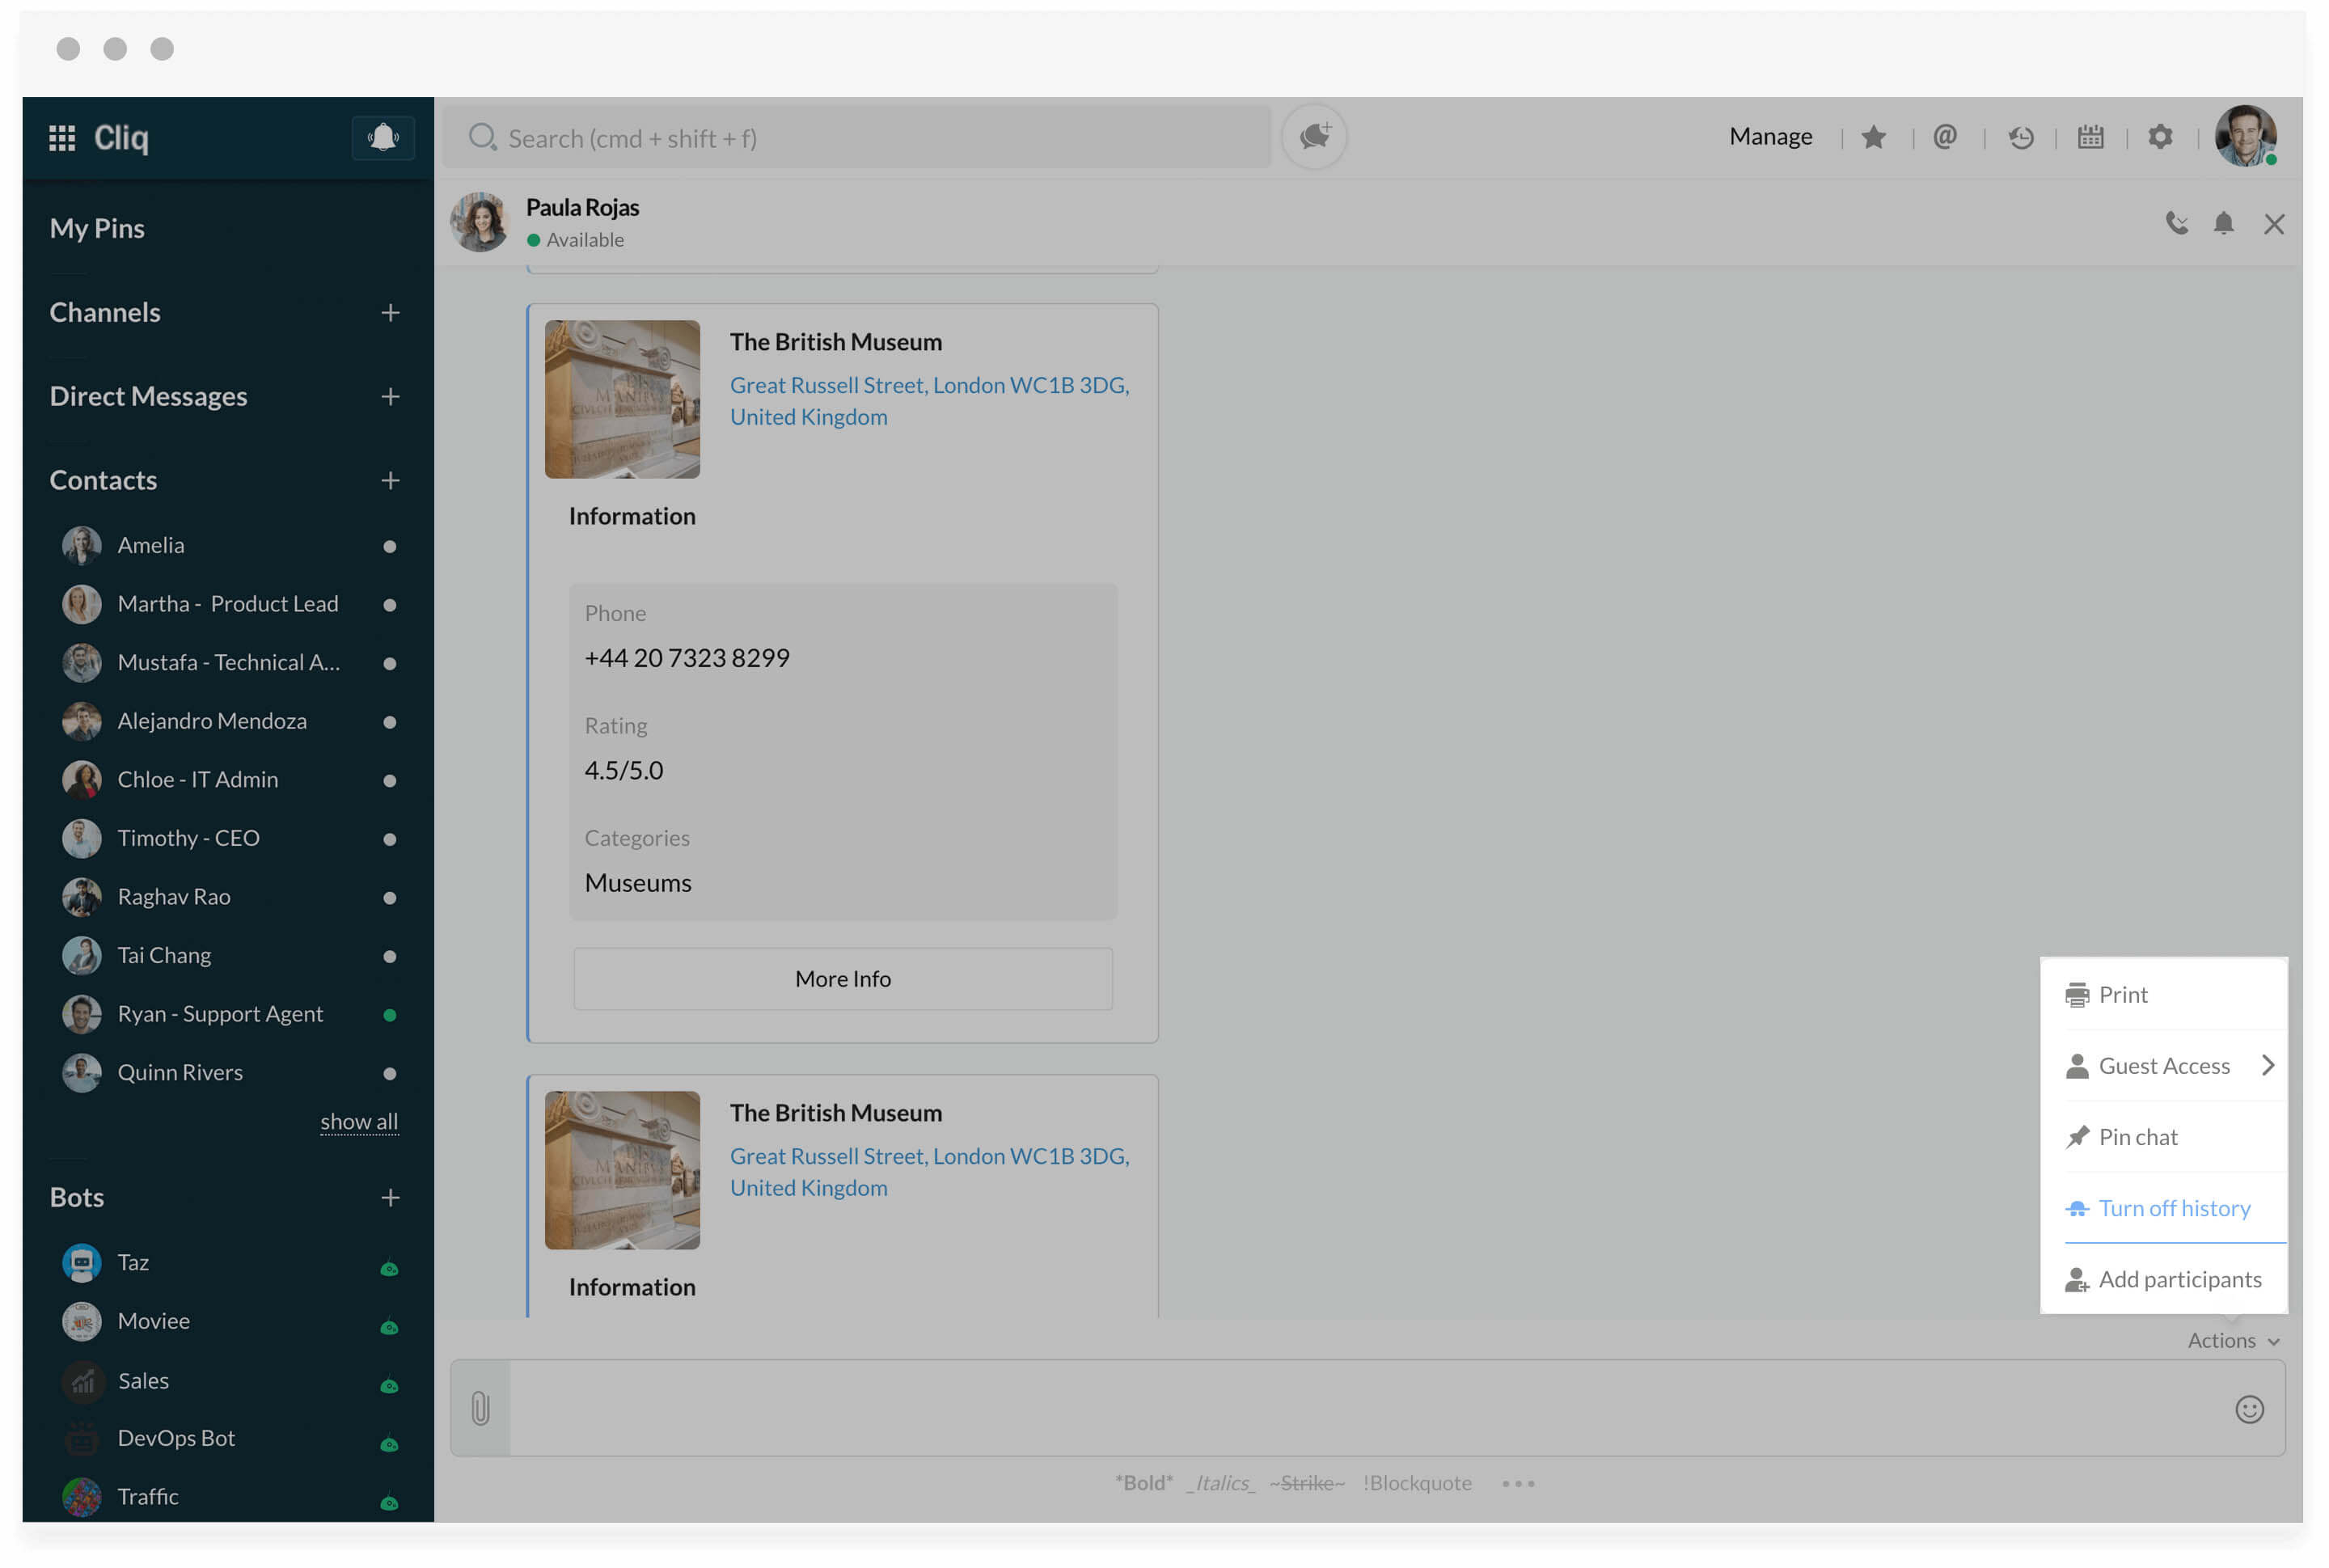Screen dimensions: 2329x1568
Task: Open the emoji picker smiley
Action: (x=2249, y=1409)
